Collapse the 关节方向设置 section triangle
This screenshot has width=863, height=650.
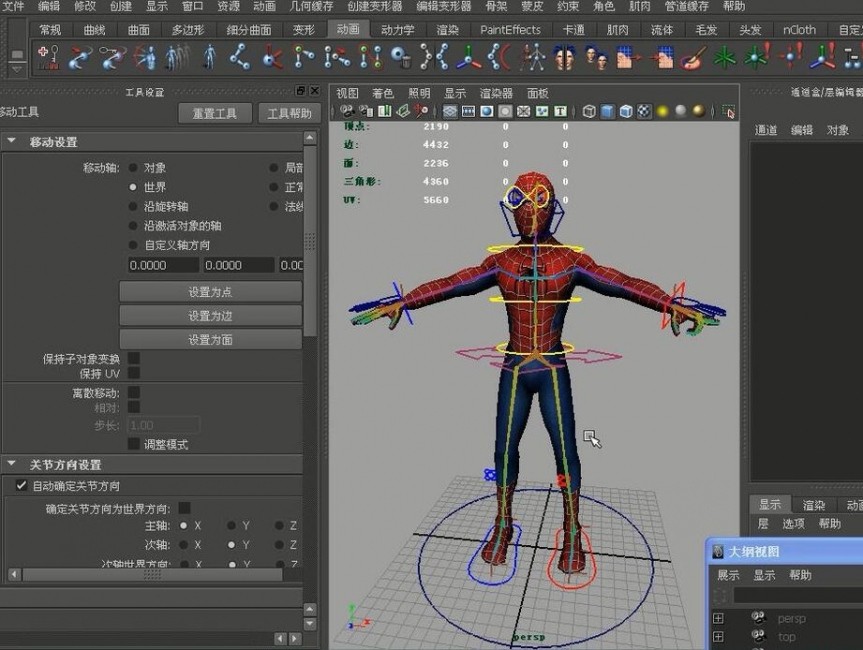click(11, 464)
